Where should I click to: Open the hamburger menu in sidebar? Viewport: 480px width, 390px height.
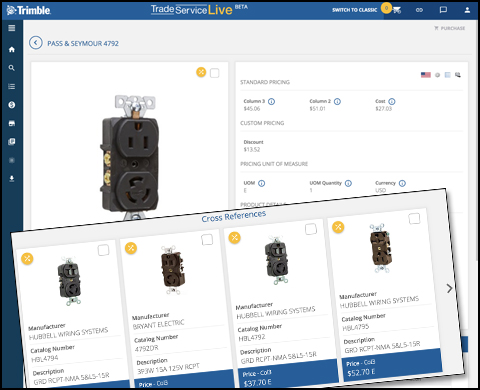pyautogui.click(x=12, y=28)
